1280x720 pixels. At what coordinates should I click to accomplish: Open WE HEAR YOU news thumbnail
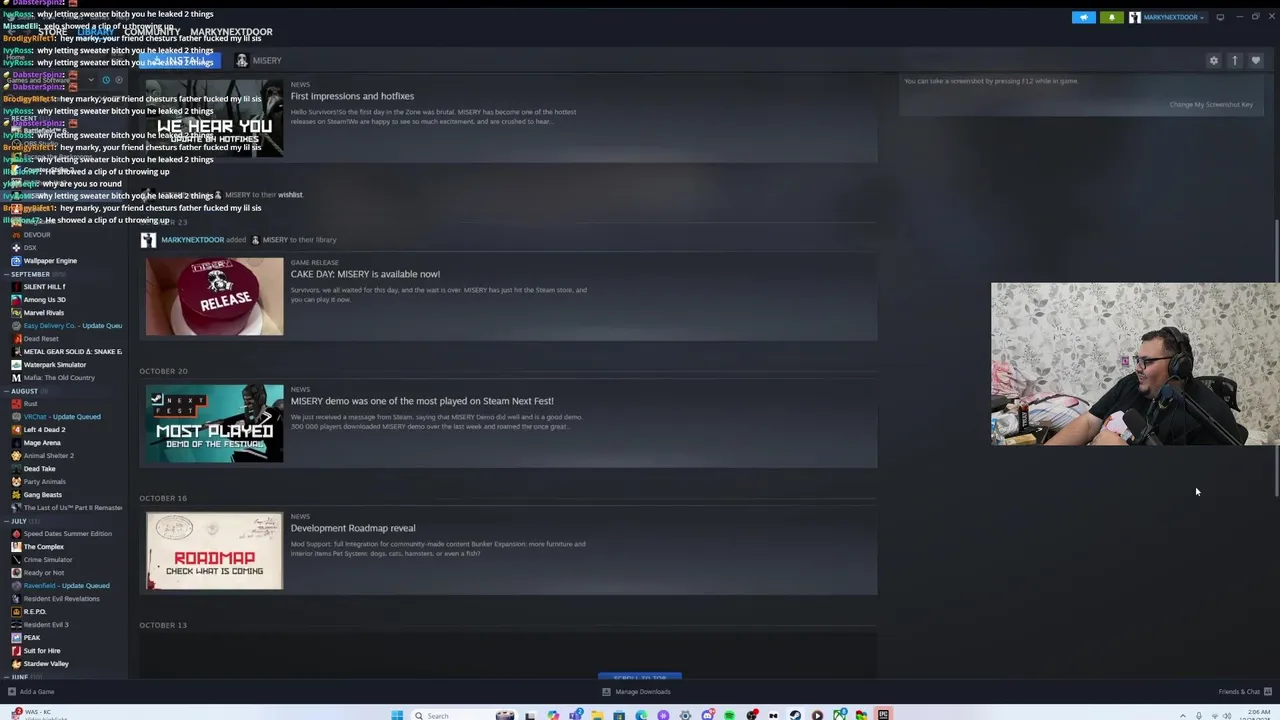(214, 118)
